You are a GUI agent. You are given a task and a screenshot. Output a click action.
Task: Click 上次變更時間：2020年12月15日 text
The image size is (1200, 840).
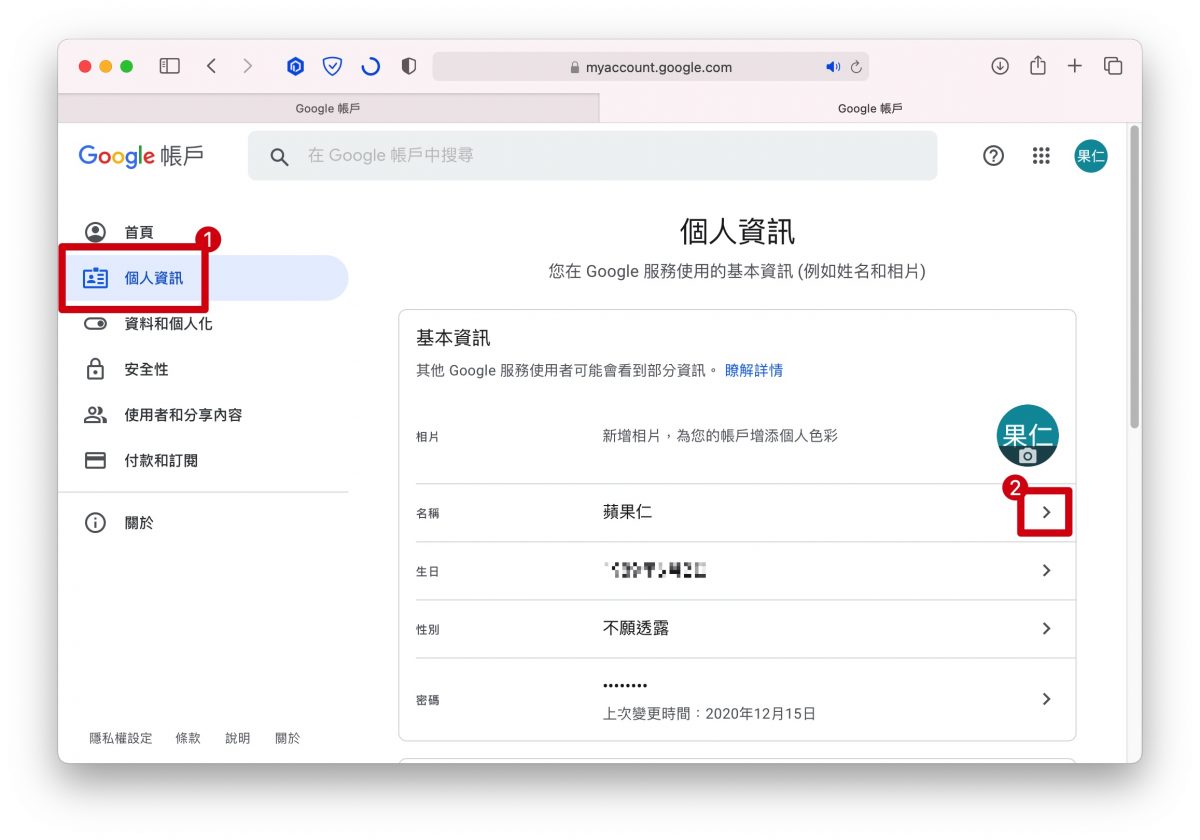(x=709, y=714)
